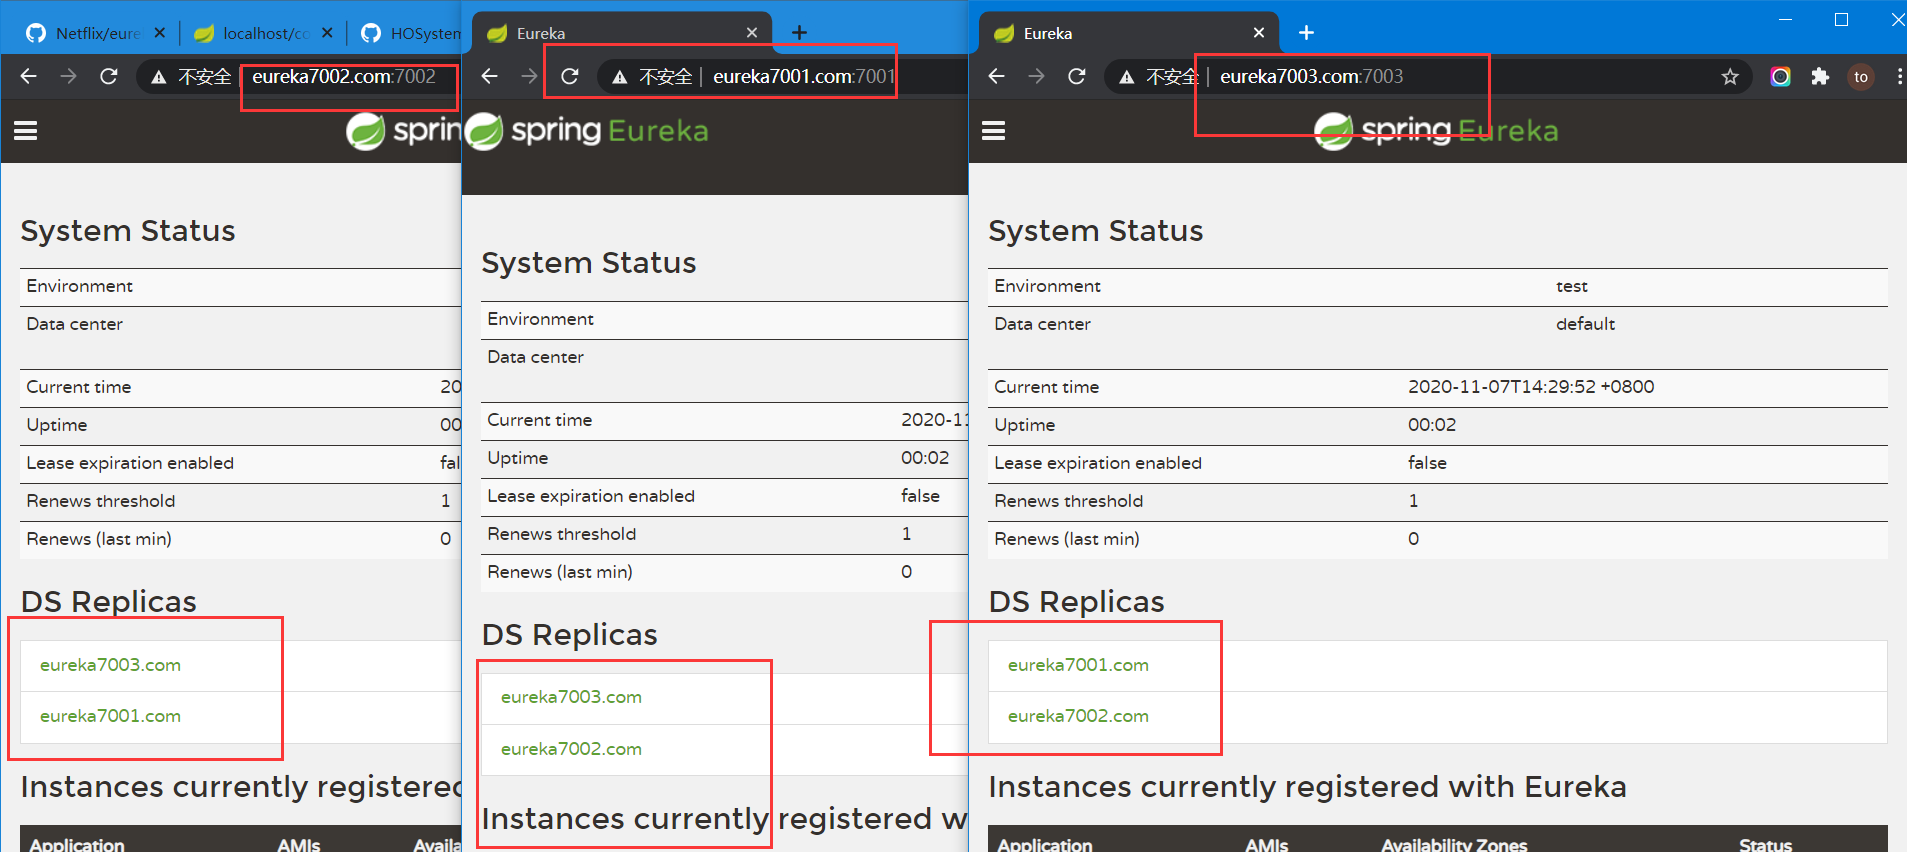The image size is (1907, 852).
Task: Click 'DS Replicas' heading in eureka7003 window
Action: coord(1076,601)
